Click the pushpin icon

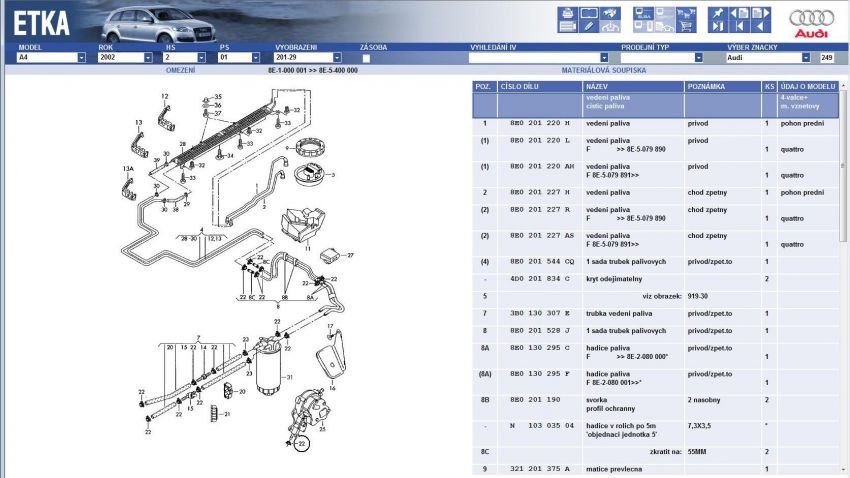pyautogui.click(x=717, y=13)
